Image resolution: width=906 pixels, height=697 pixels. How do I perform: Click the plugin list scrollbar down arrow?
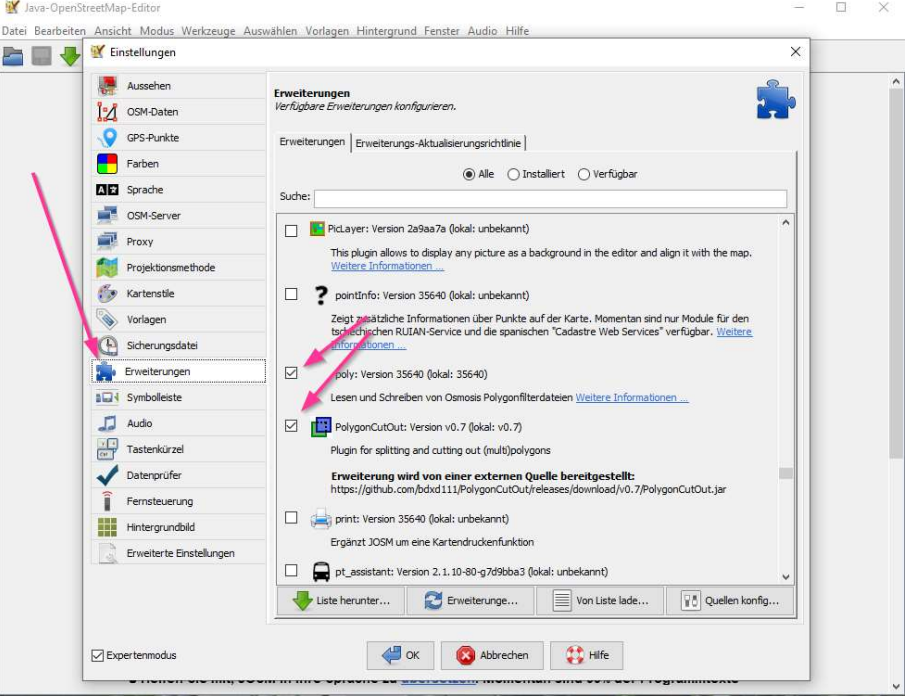[785, 576]
